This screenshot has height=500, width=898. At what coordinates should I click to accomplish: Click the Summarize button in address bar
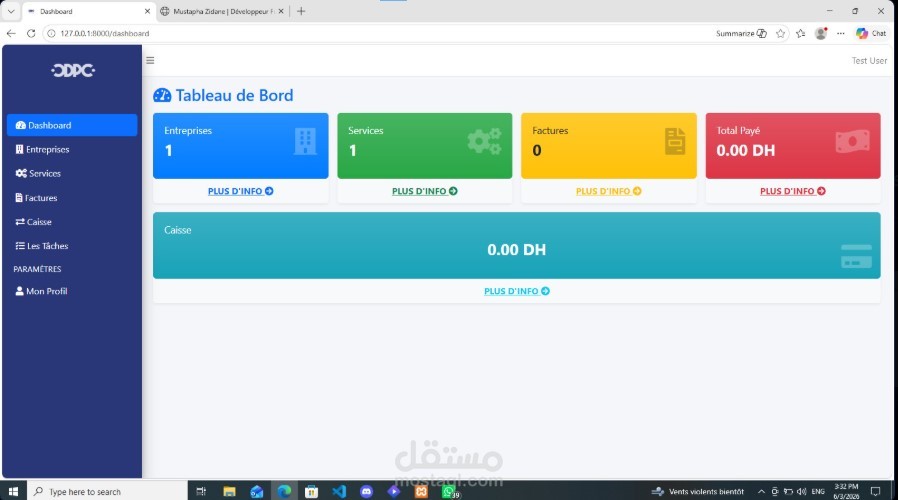click(x=741, y=34)
